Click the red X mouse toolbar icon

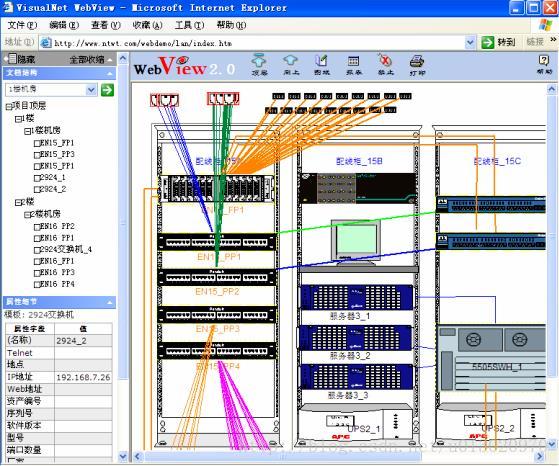tap(385, 65)
